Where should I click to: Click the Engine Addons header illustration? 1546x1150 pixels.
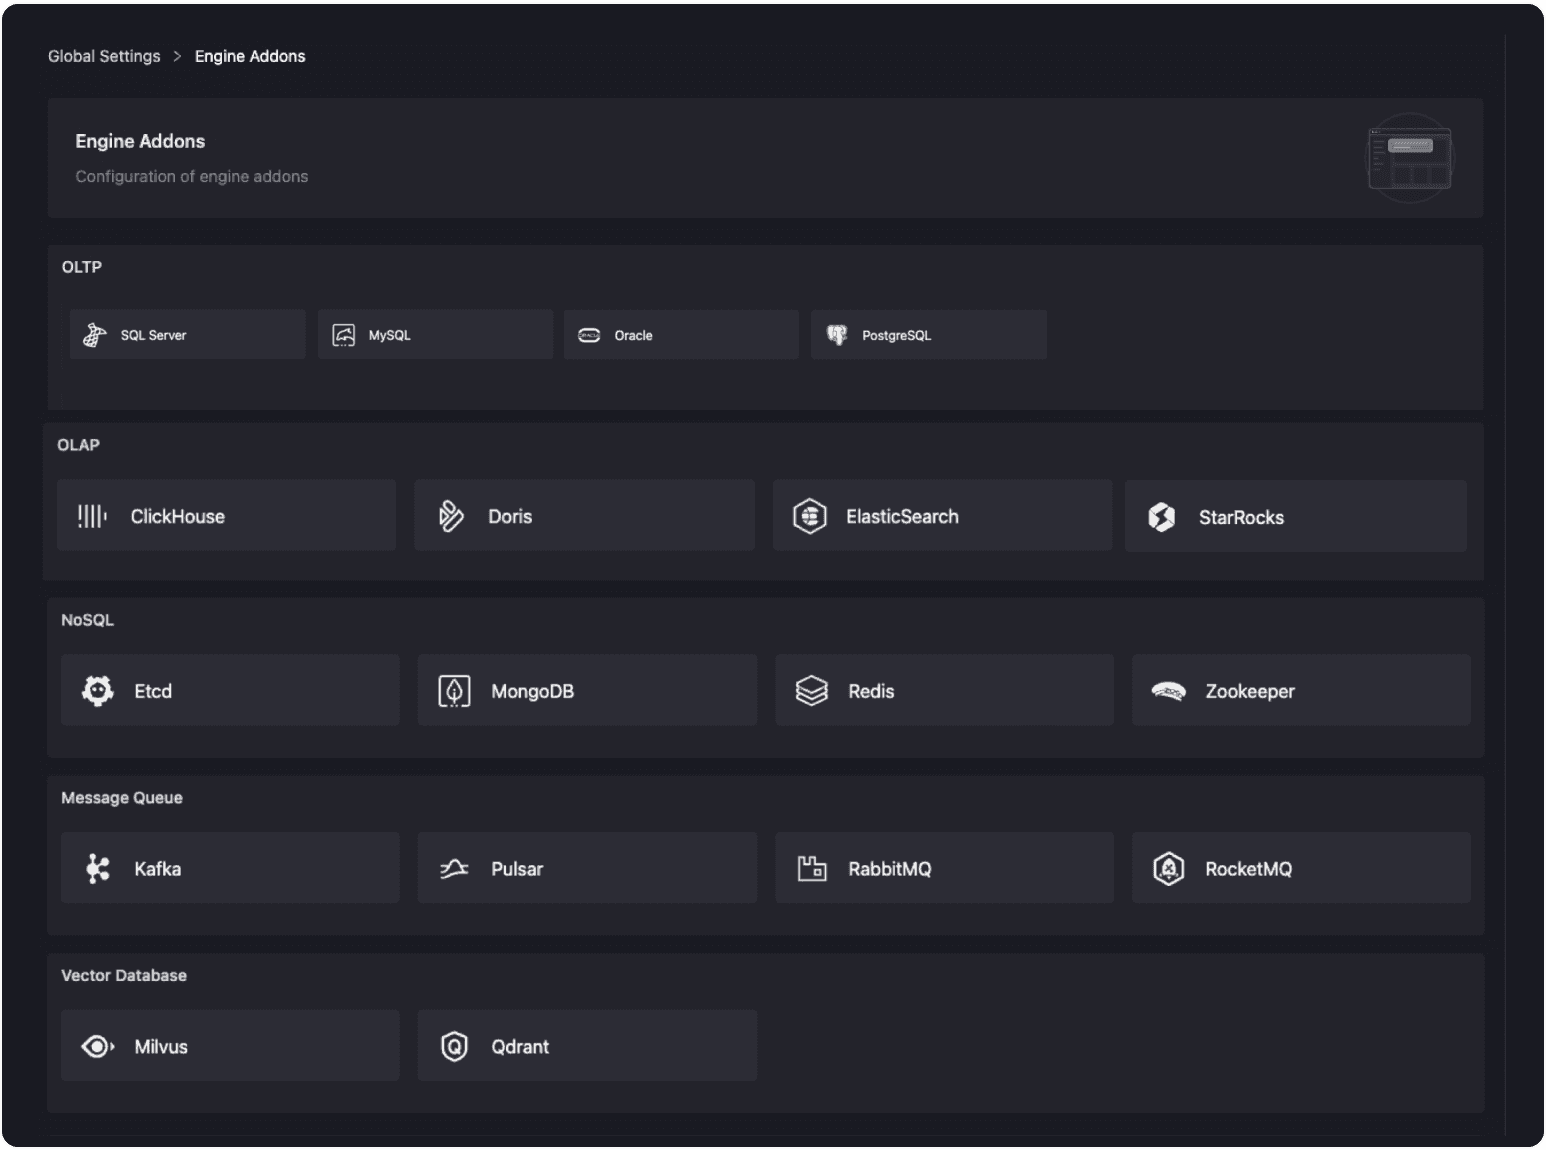click(x=1410, y=158)
